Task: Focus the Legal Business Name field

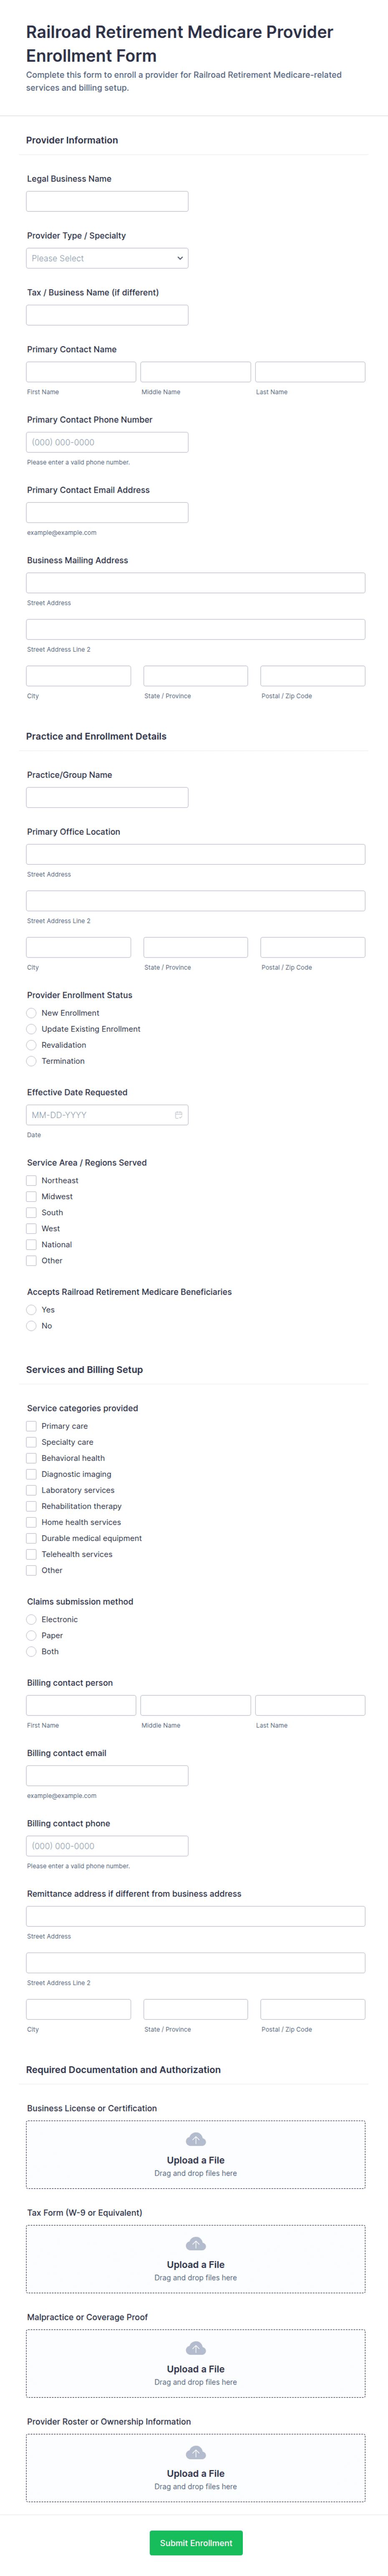Action: click(x=107, y=201)
